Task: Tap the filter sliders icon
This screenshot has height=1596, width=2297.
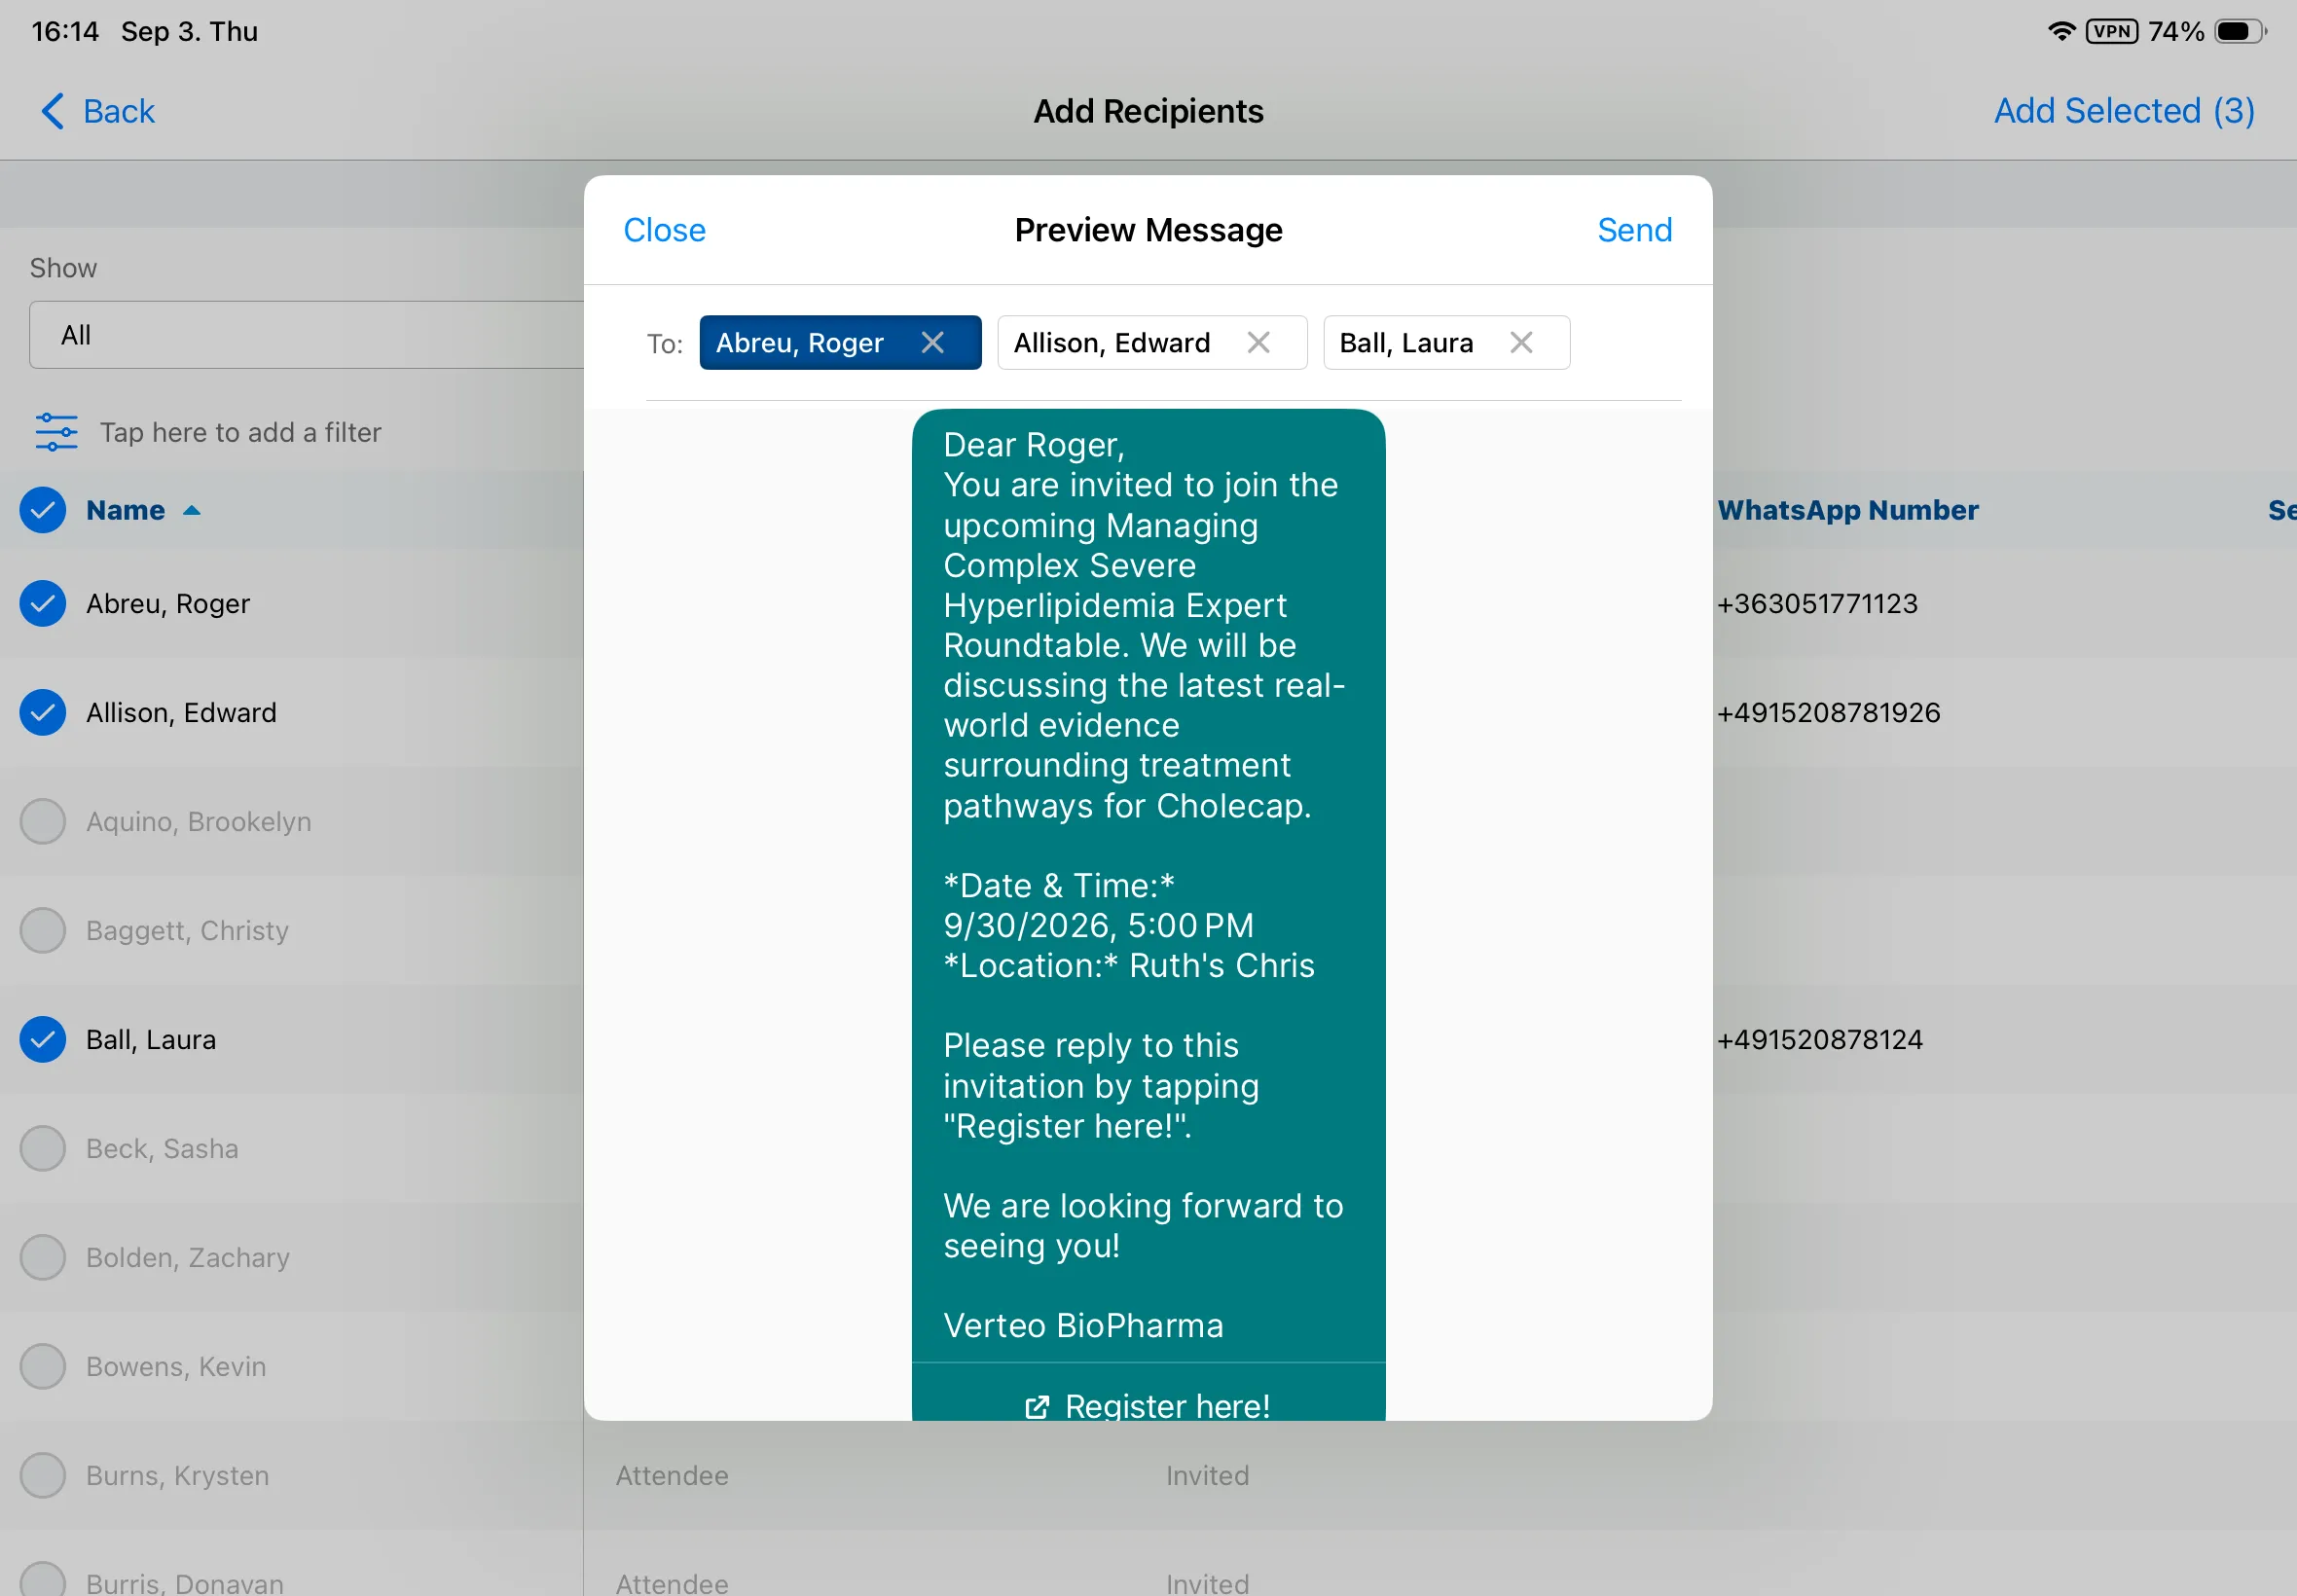Action: click(x=56, y=432)
